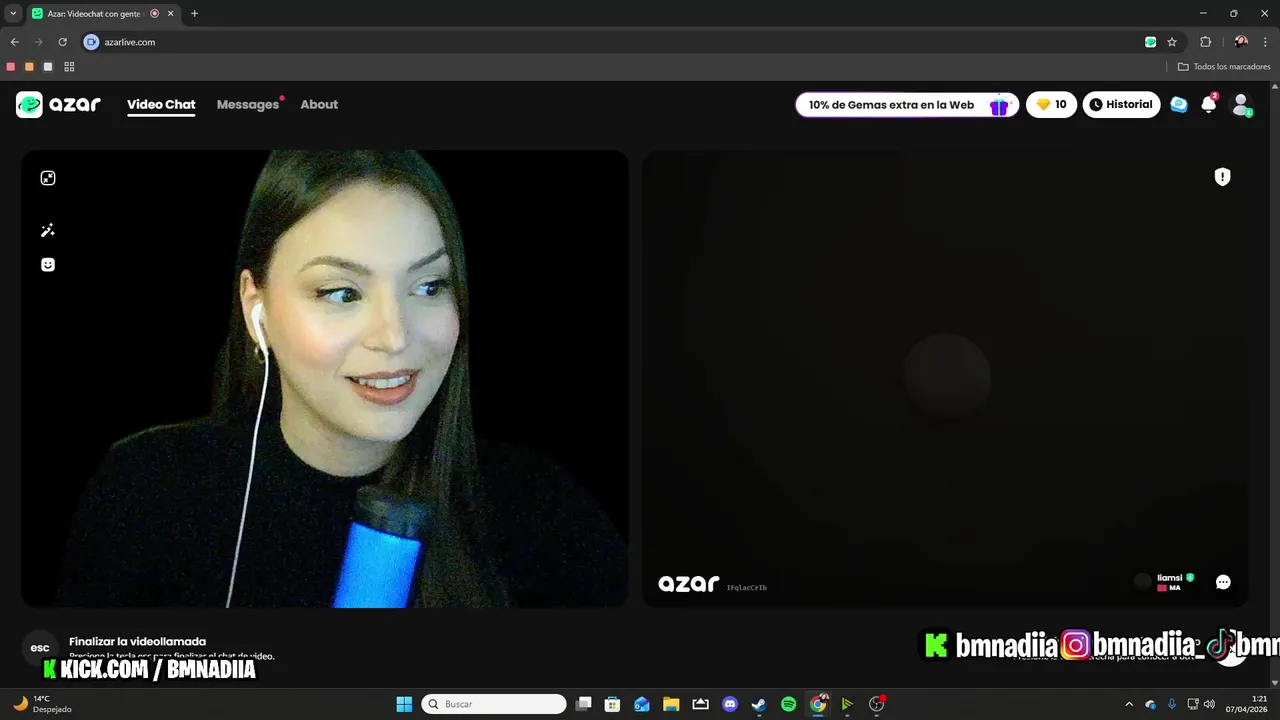Expand the system tray hidden icons chevron
1280x720 pixels.
pos(1129,704)
